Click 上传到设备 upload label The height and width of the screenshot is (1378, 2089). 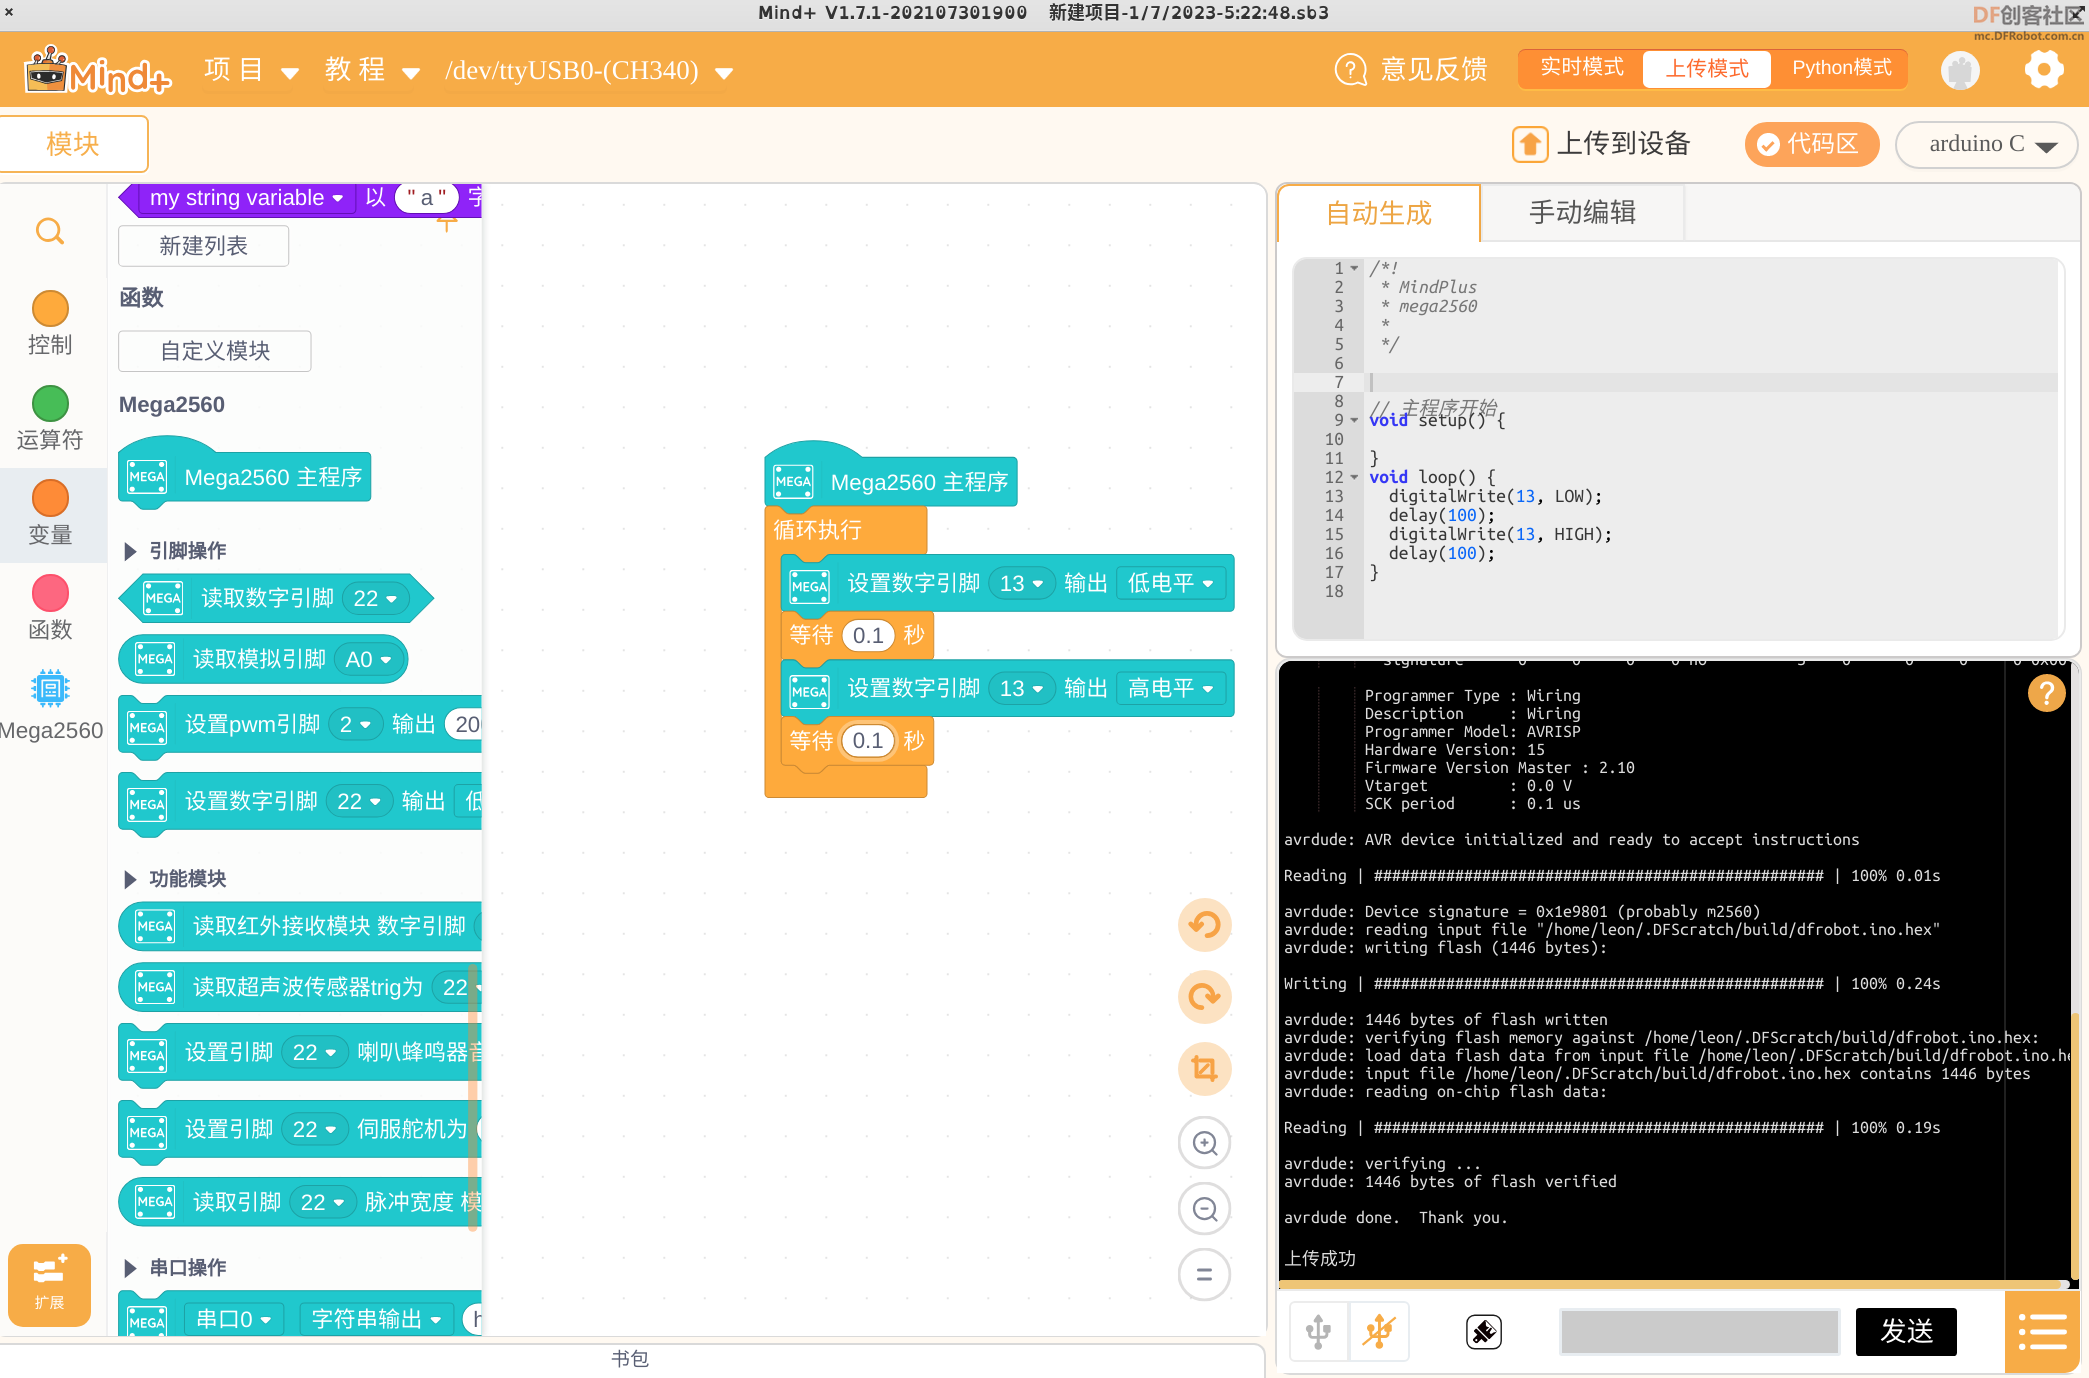click(1623, 144)
